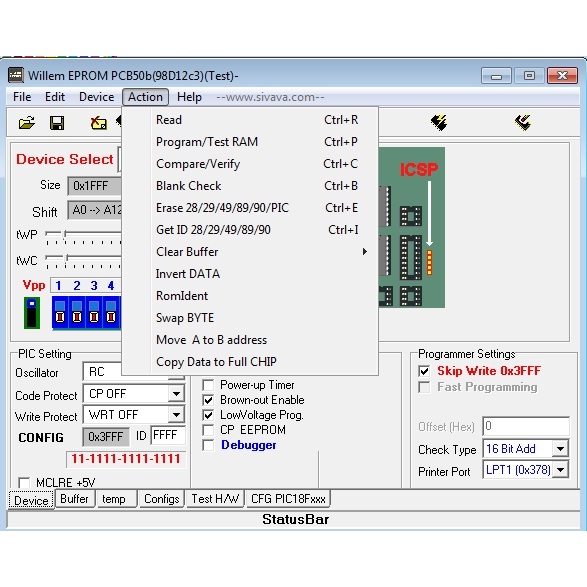Open the Write Protect dropdown
The width and height of the screenshot is (587, 587).
(176, 415)
